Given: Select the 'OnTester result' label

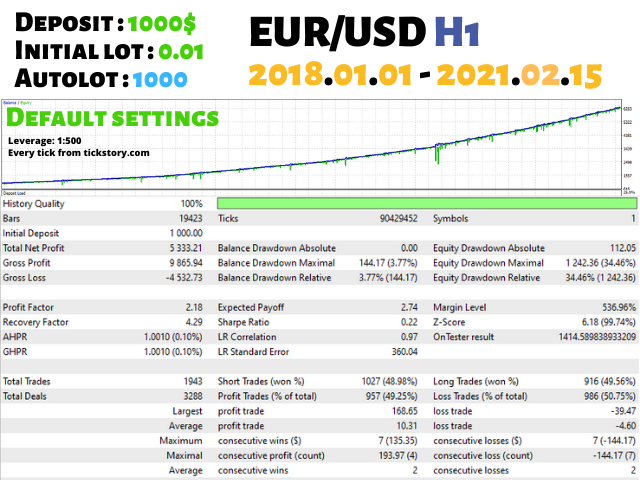Looking at the screenshot, I should tap(463, 337).
